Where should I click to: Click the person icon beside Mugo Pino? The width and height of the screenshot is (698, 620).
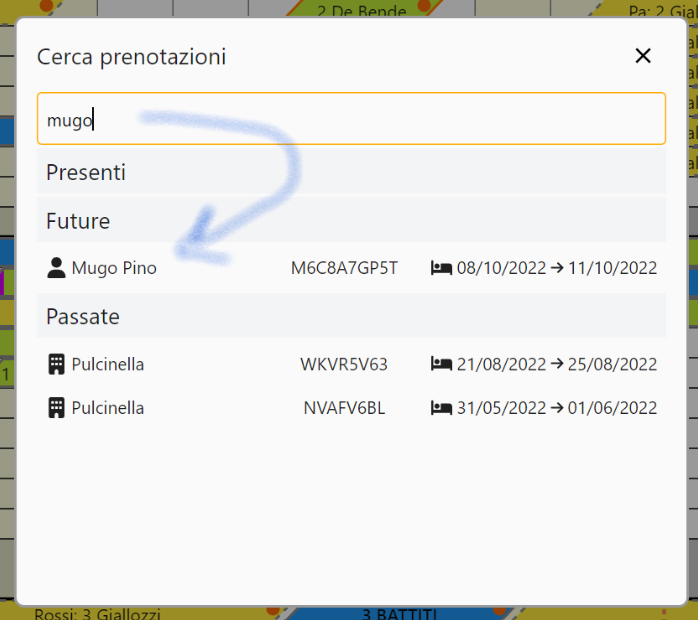coord(56,268)
